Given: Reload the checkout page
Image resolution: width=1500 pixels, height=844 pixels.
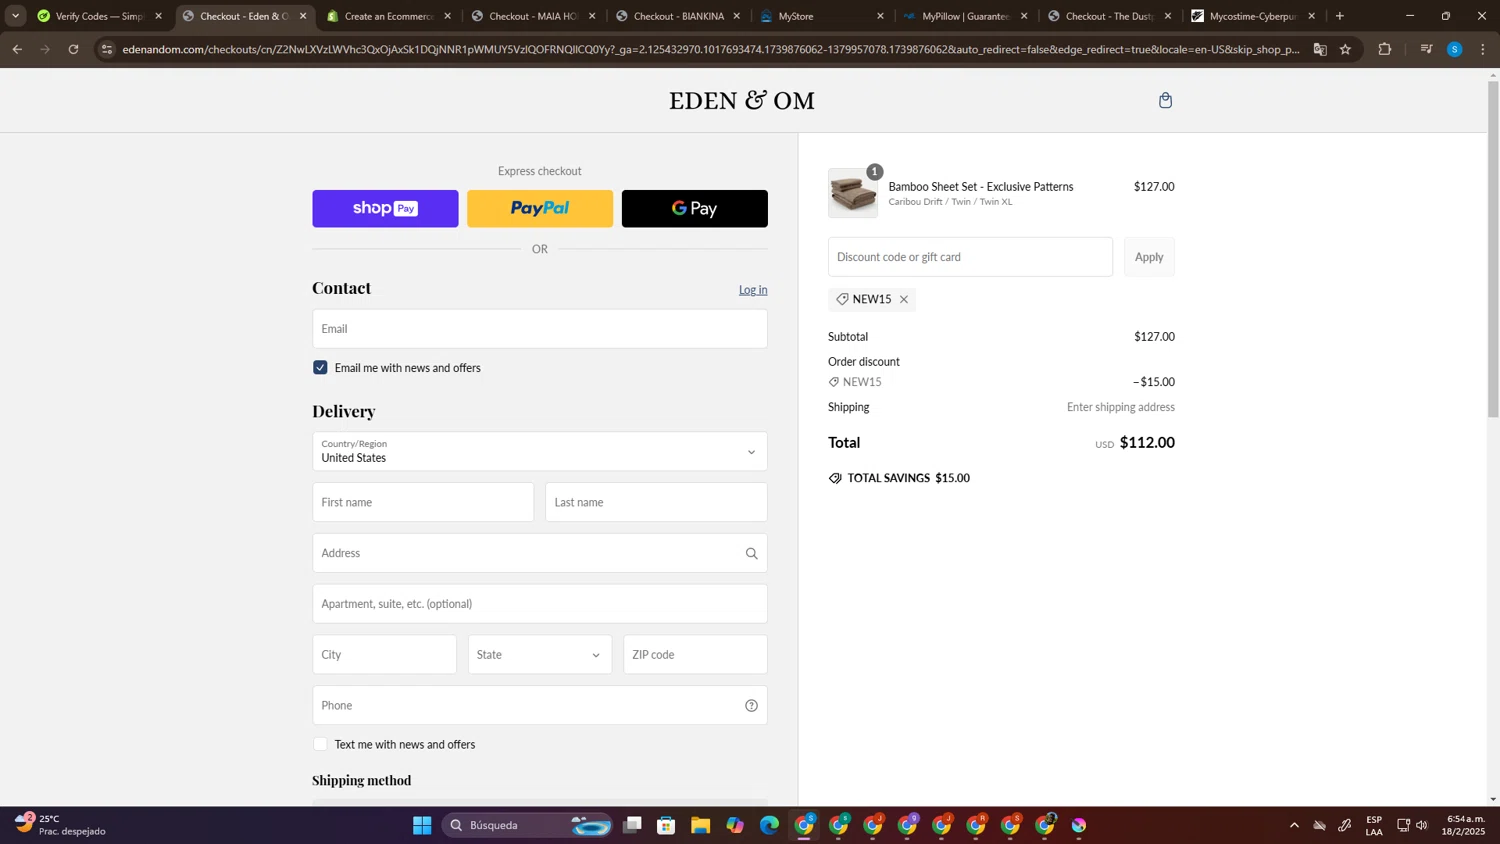Looking at the screenshot, I should coord(73,49).
